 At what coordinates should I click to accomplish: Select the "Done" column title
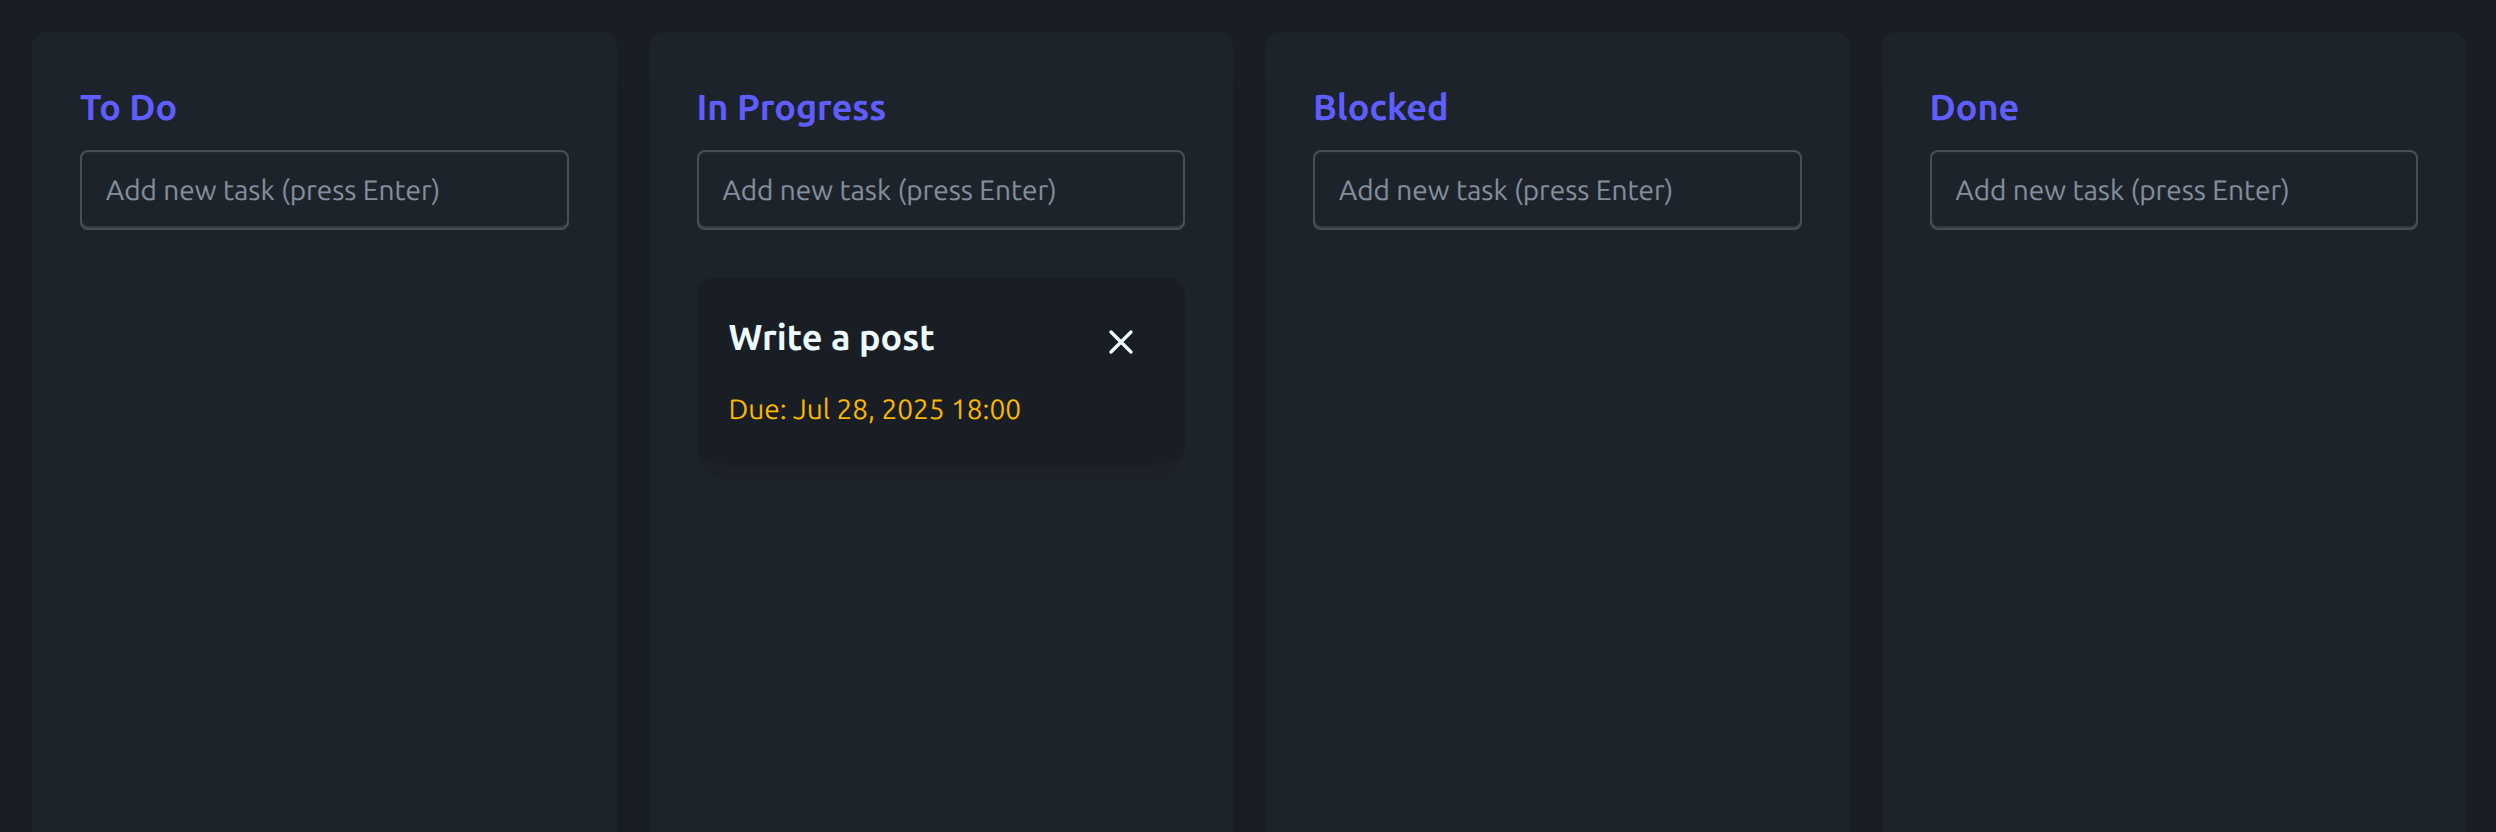[x=1972, y=107]
